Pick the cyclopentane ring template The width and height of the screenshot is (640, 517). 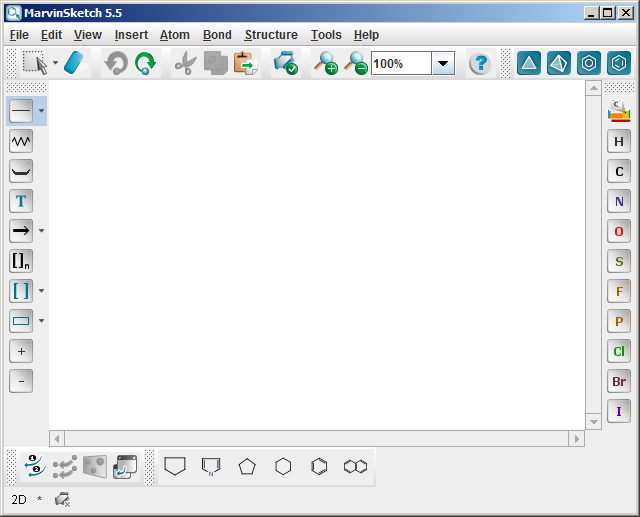click(x=247, y=466)
